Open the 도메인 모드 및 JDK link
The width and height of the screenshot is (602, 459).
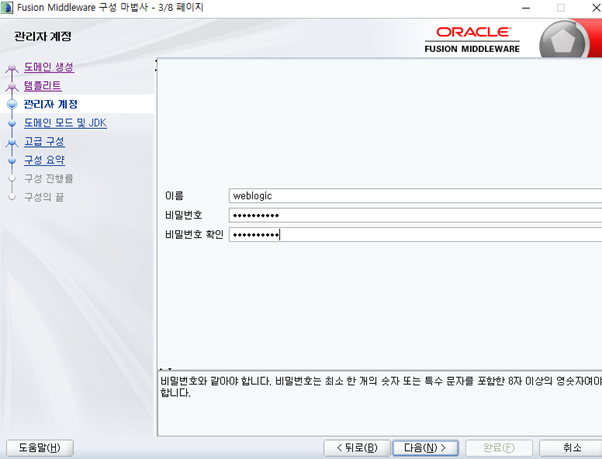65,123
